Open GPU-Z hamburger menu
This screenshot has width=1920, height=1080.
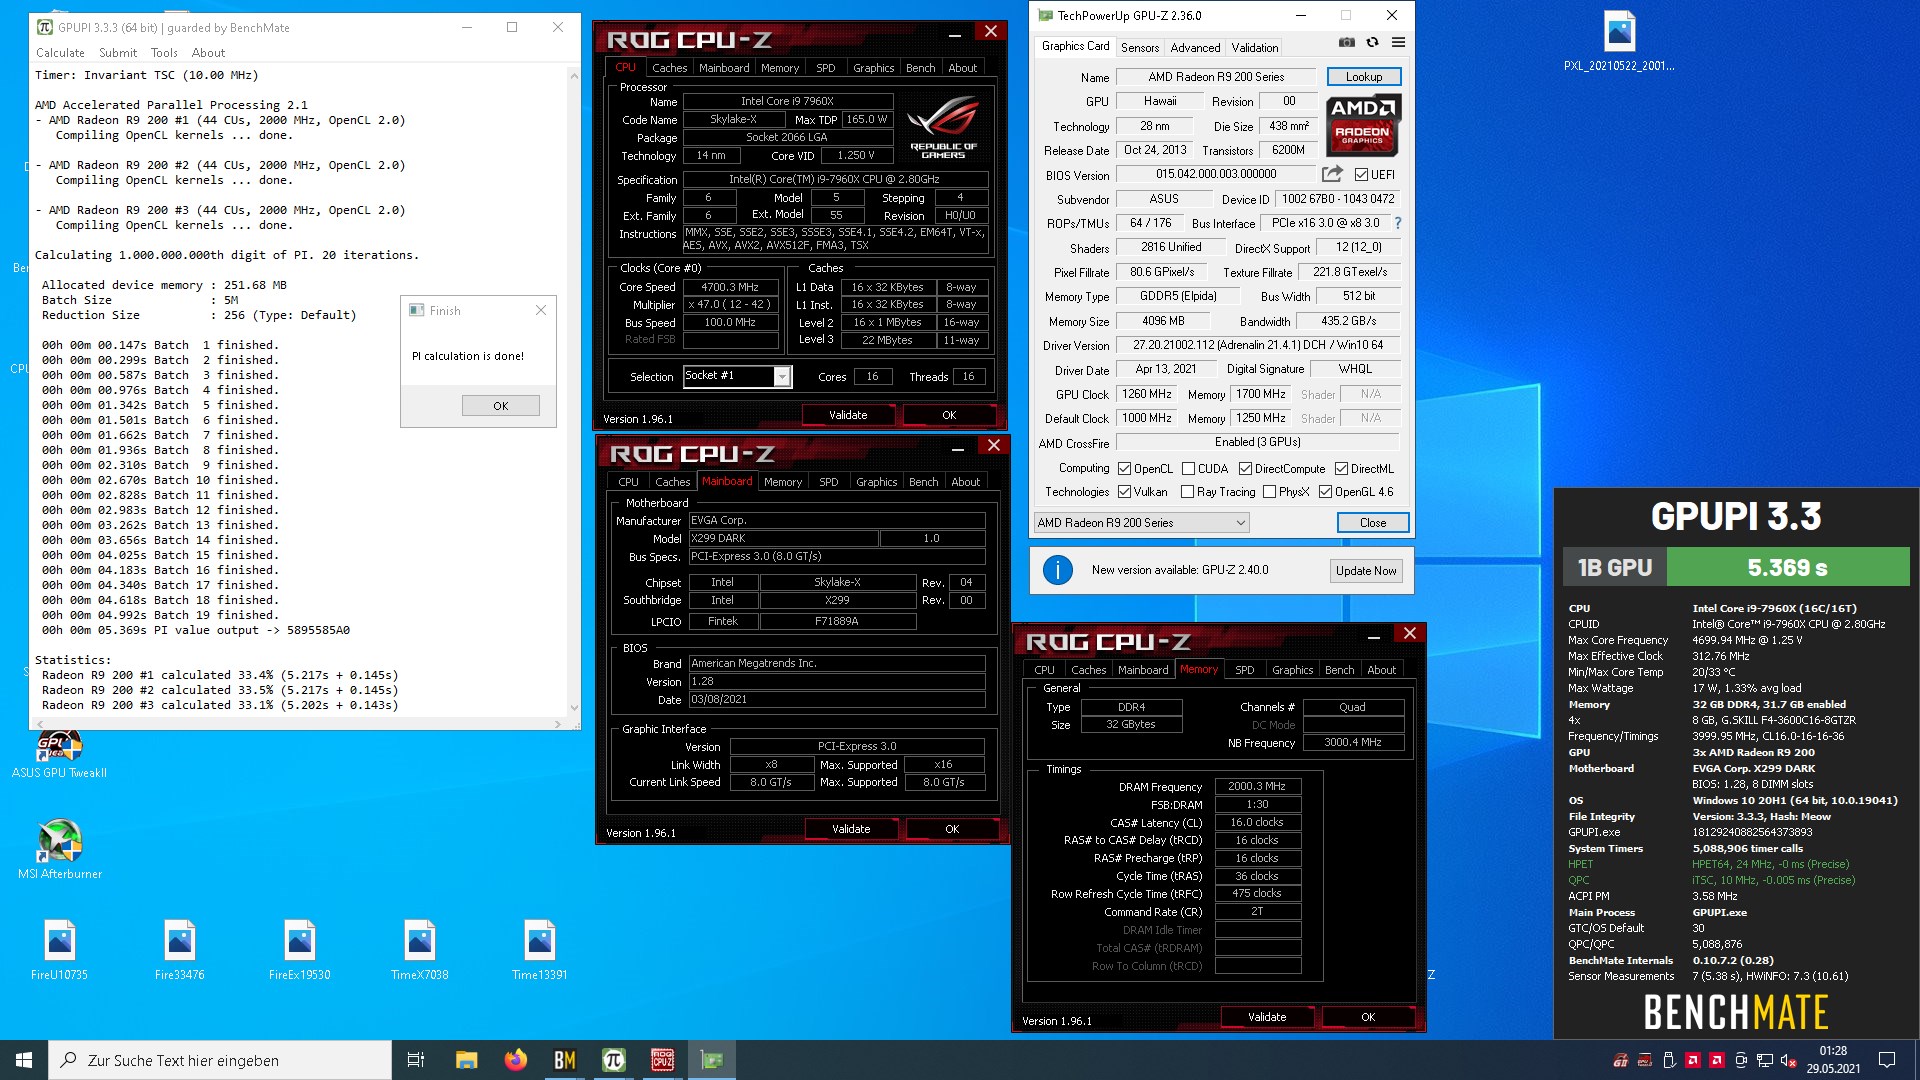1398,43
